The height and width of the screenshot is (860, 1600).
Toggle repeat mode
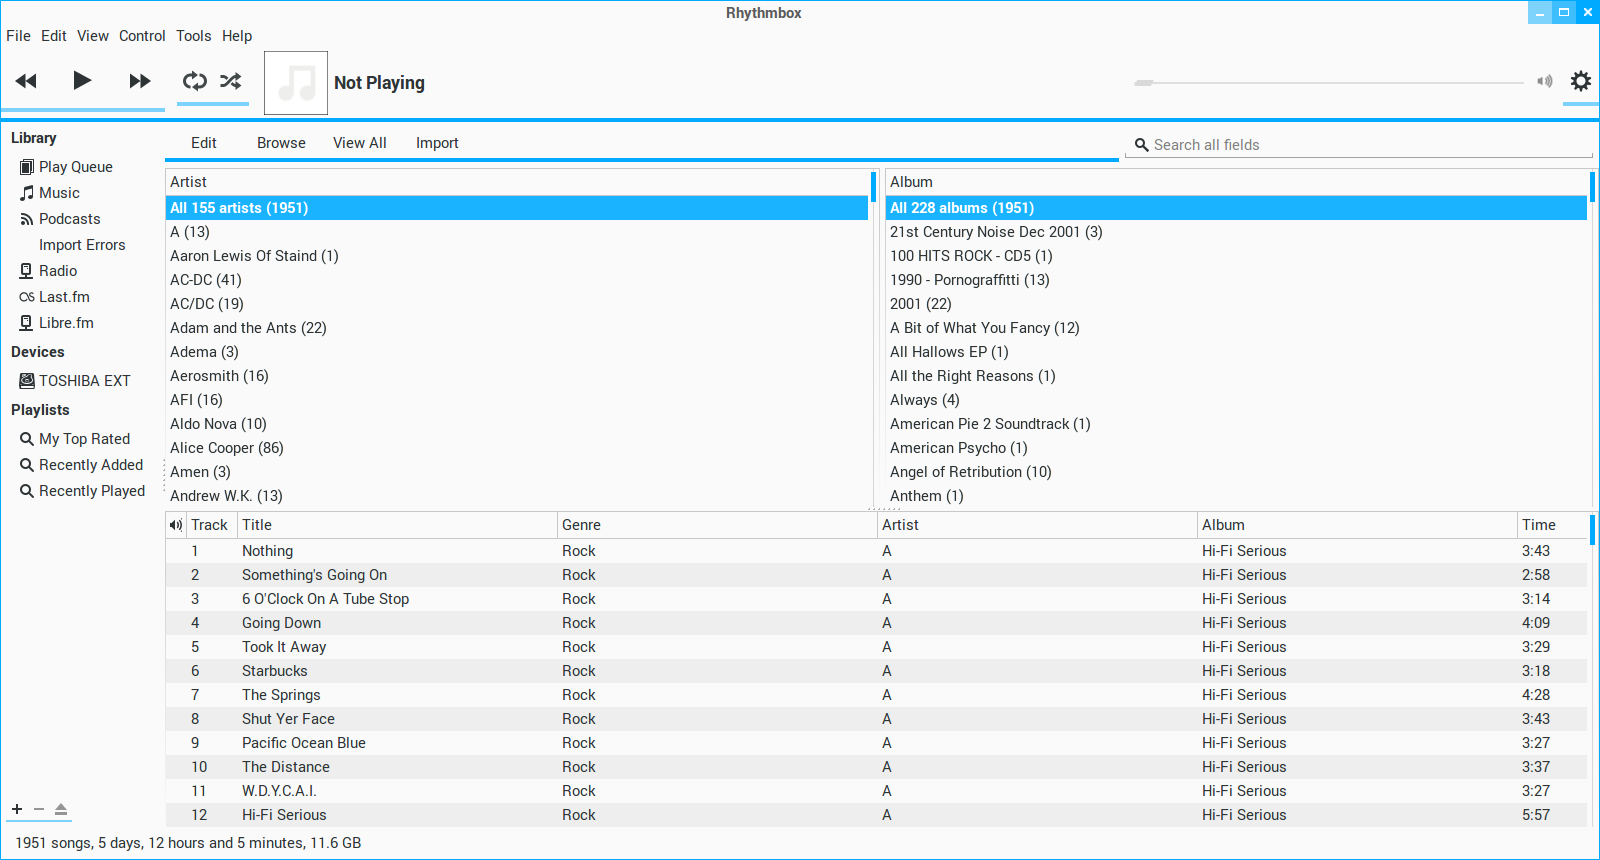(195, 81)
